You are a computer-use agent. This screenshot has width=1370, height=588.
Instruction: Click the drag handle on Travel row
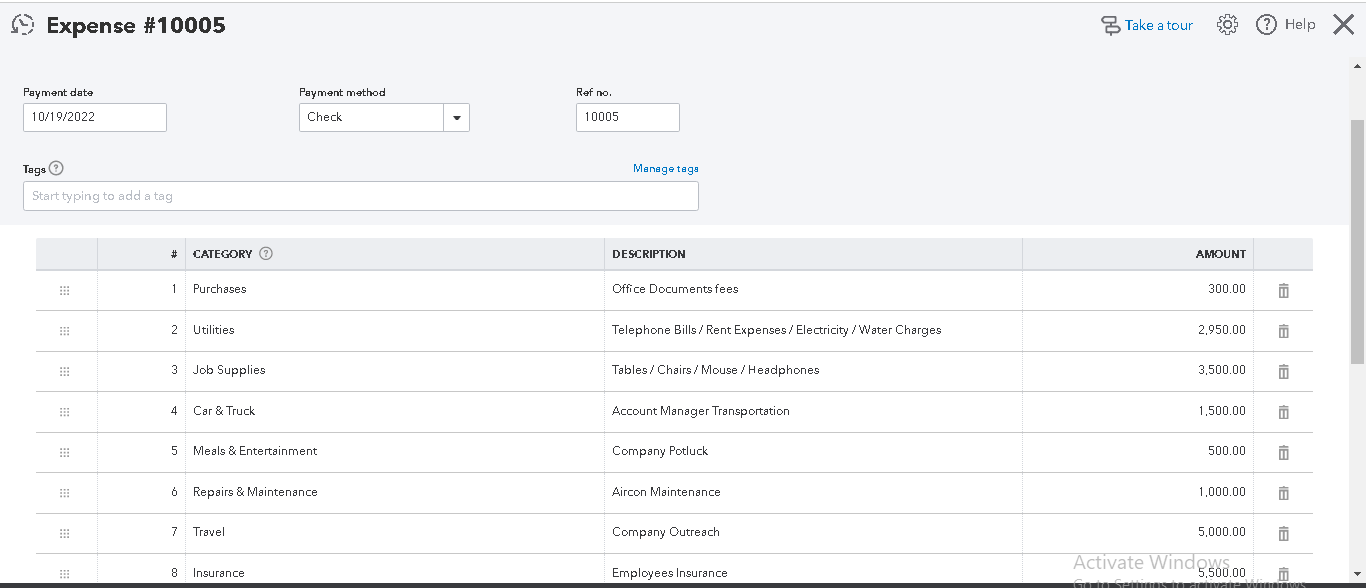(65, 533)
